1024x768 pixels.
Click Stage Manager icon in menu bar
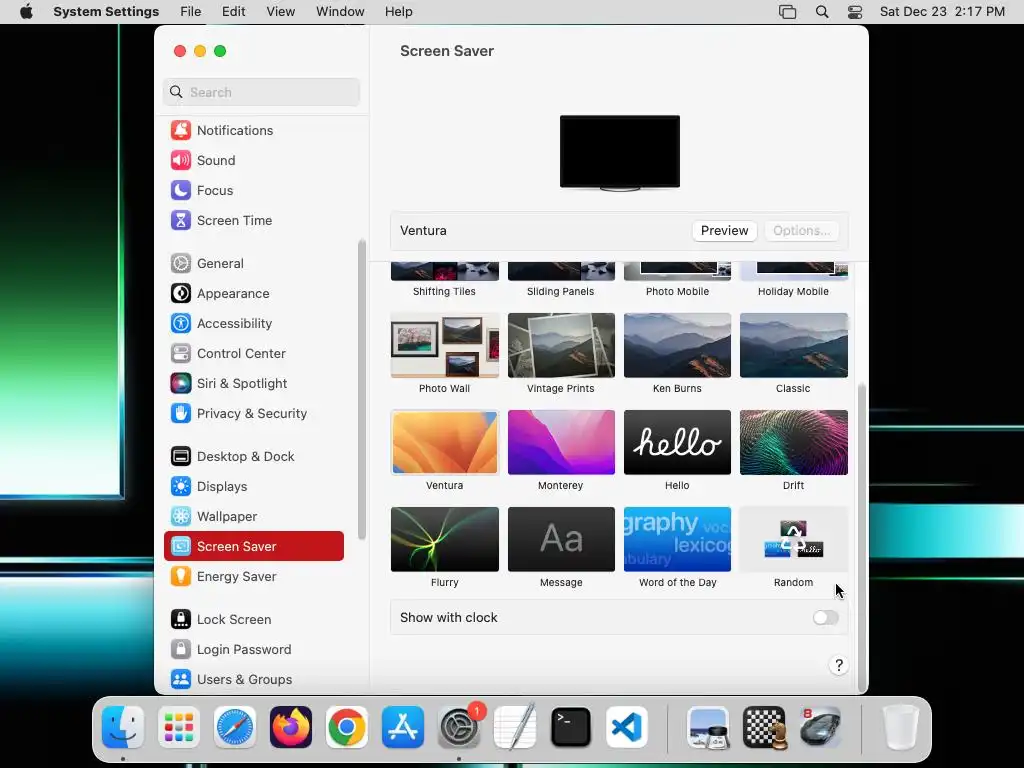(788, 12)
